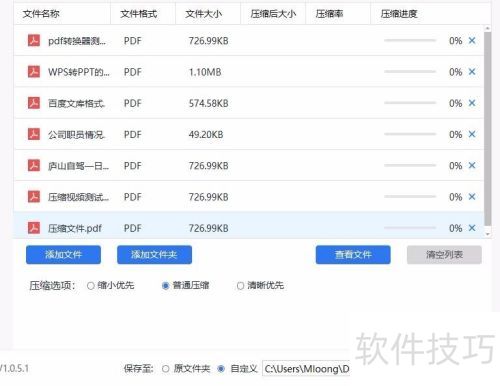
Task: Click the scrollbar down arrow
Action: pos(488,234)
